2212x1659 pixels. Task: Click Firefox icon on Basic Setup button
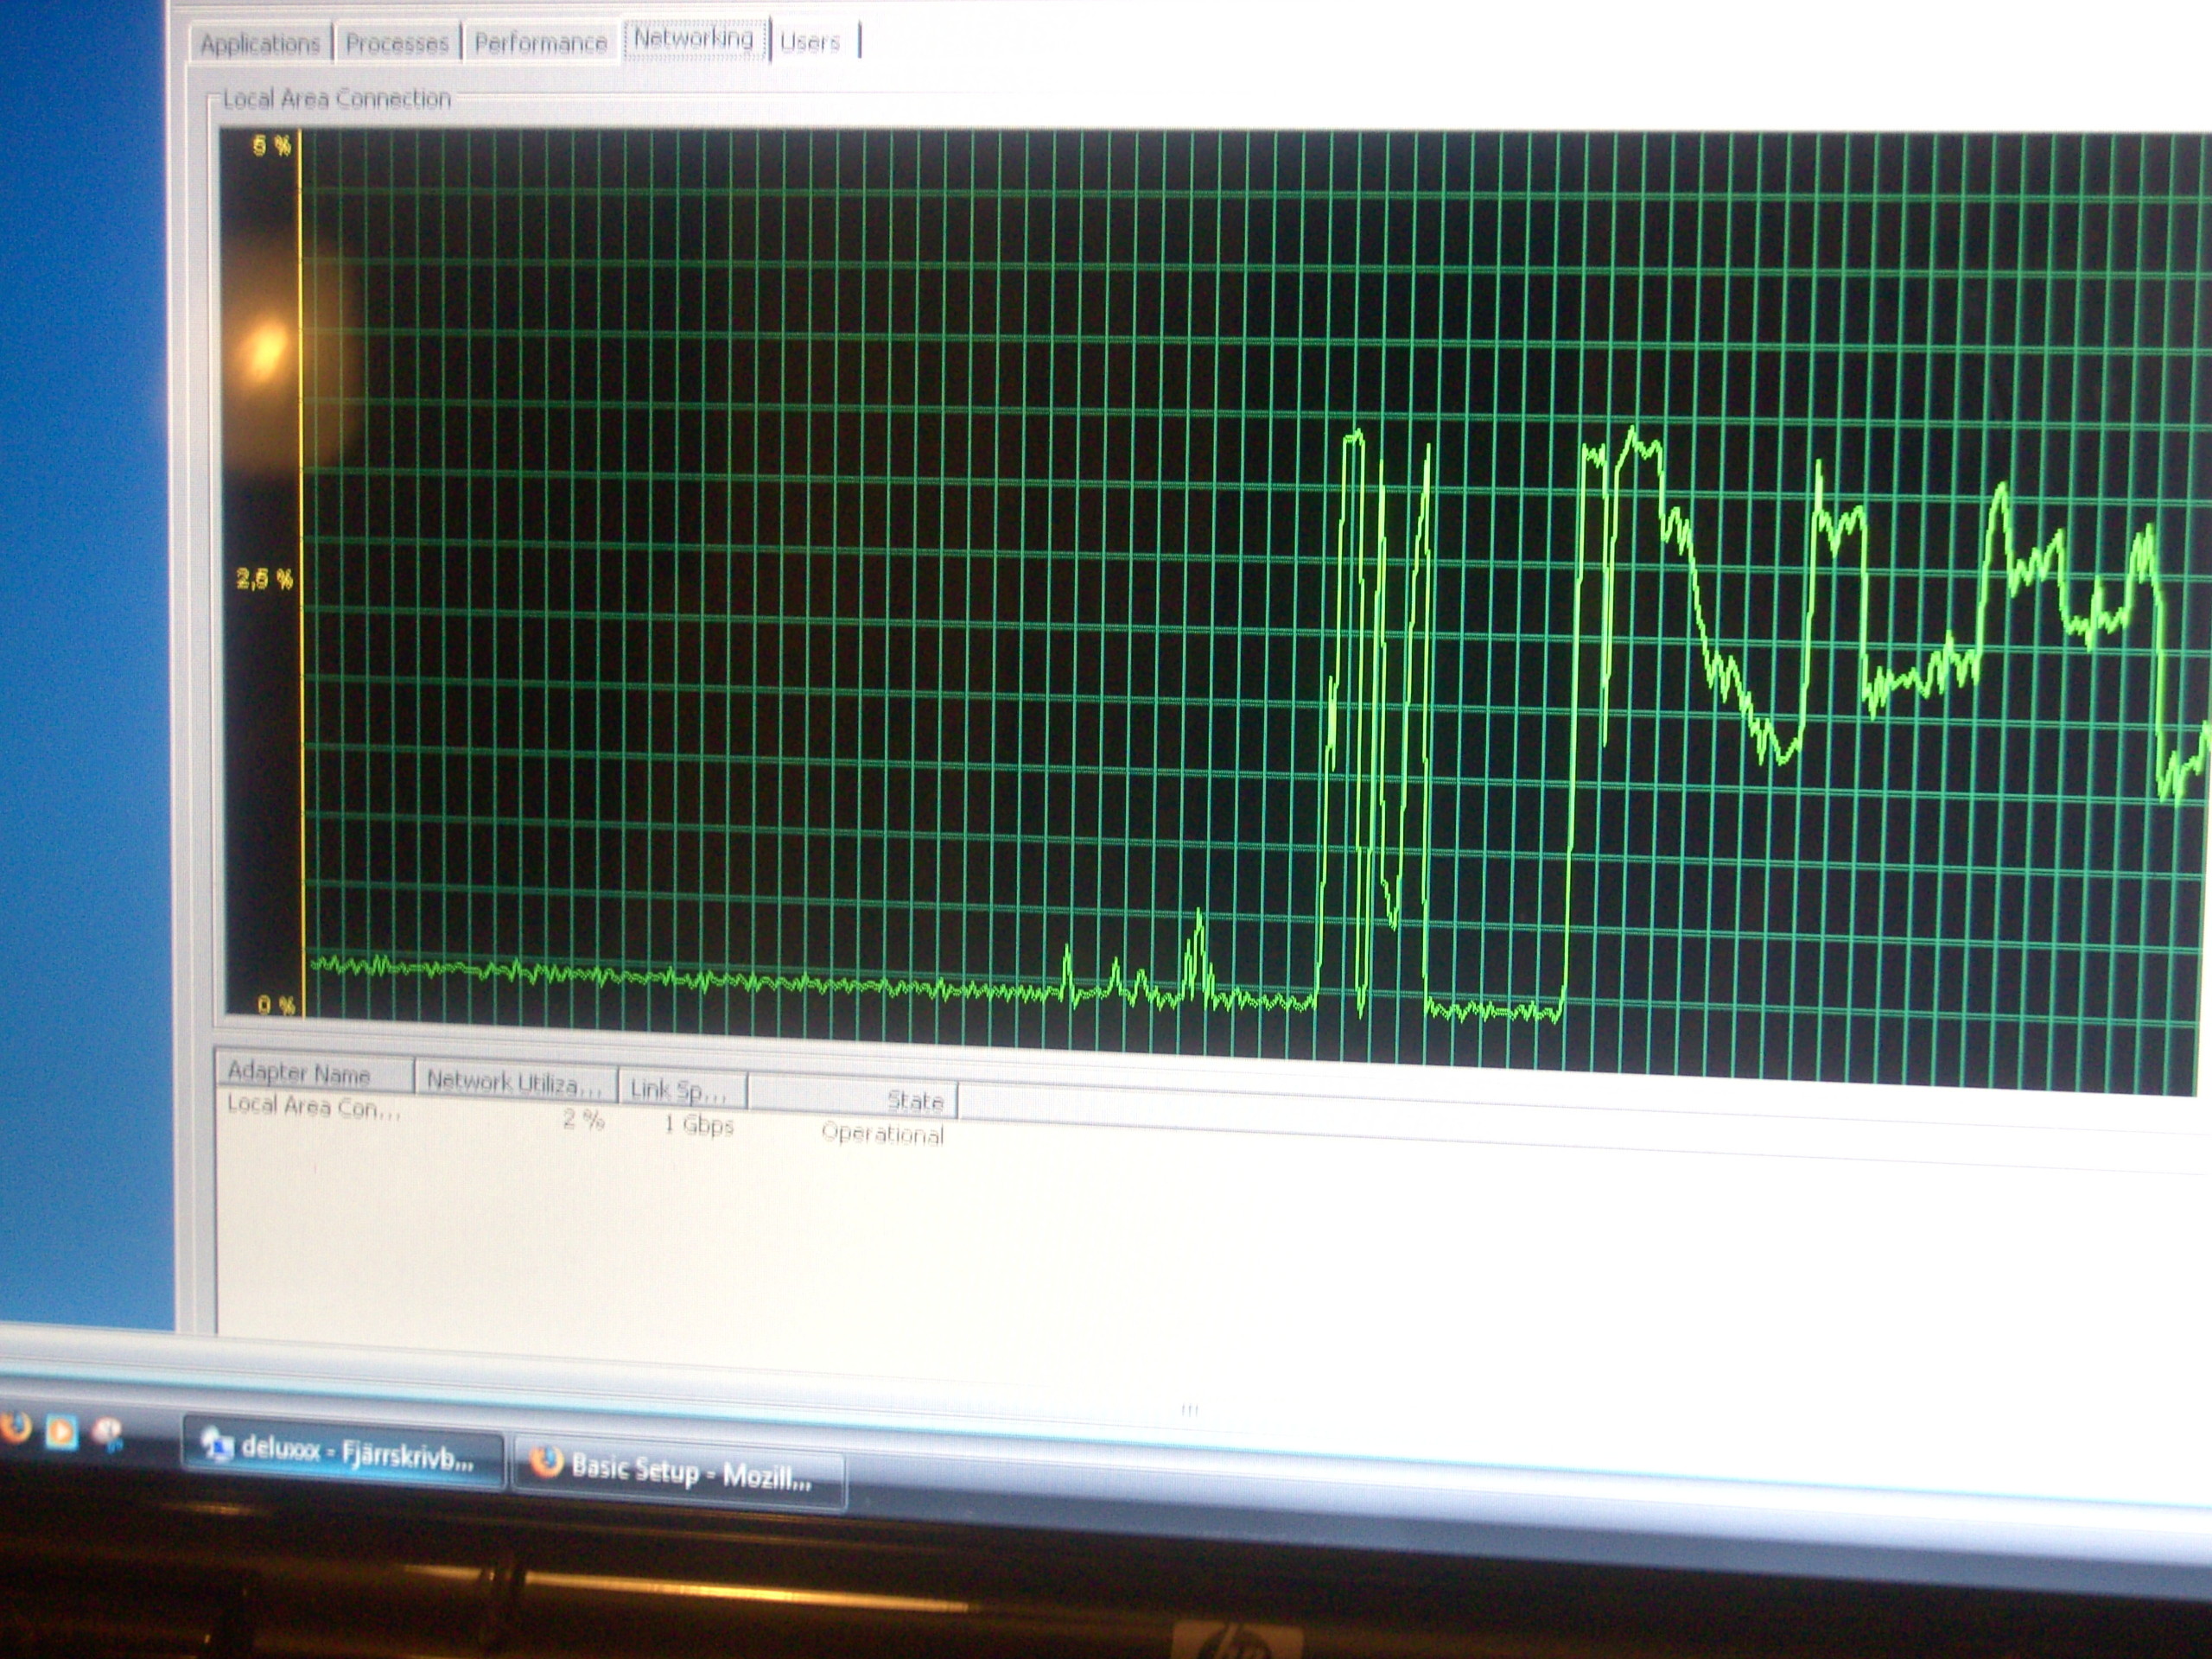click(x=547, y=1462)
